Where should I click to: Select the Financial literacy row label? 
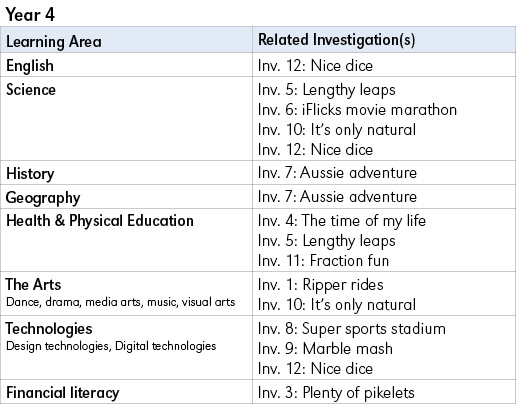click(62, 393)
